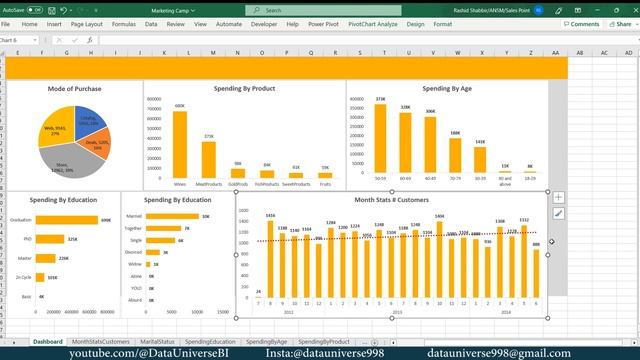Click the Spending By Age chart title
Image resolution: width=640 pixels, height=360 pixels.
(447, 89)
